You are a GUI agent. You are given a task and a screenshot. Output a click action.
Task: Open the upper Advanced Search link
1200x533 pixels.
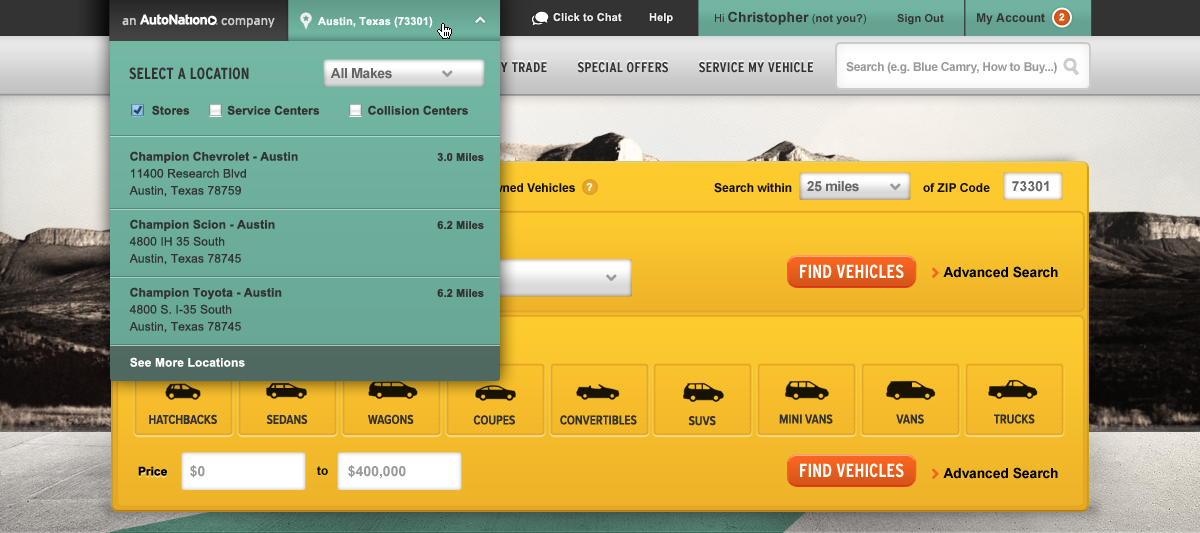point(1000,272)
